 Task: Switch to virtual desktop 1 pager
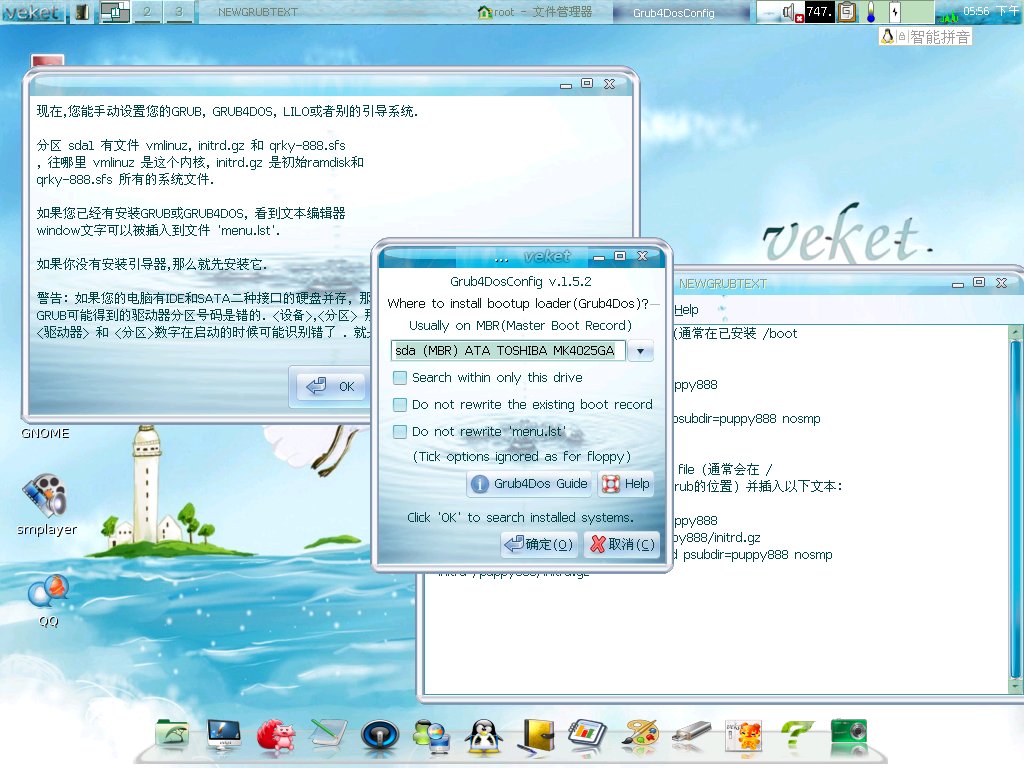click(115, 12)
